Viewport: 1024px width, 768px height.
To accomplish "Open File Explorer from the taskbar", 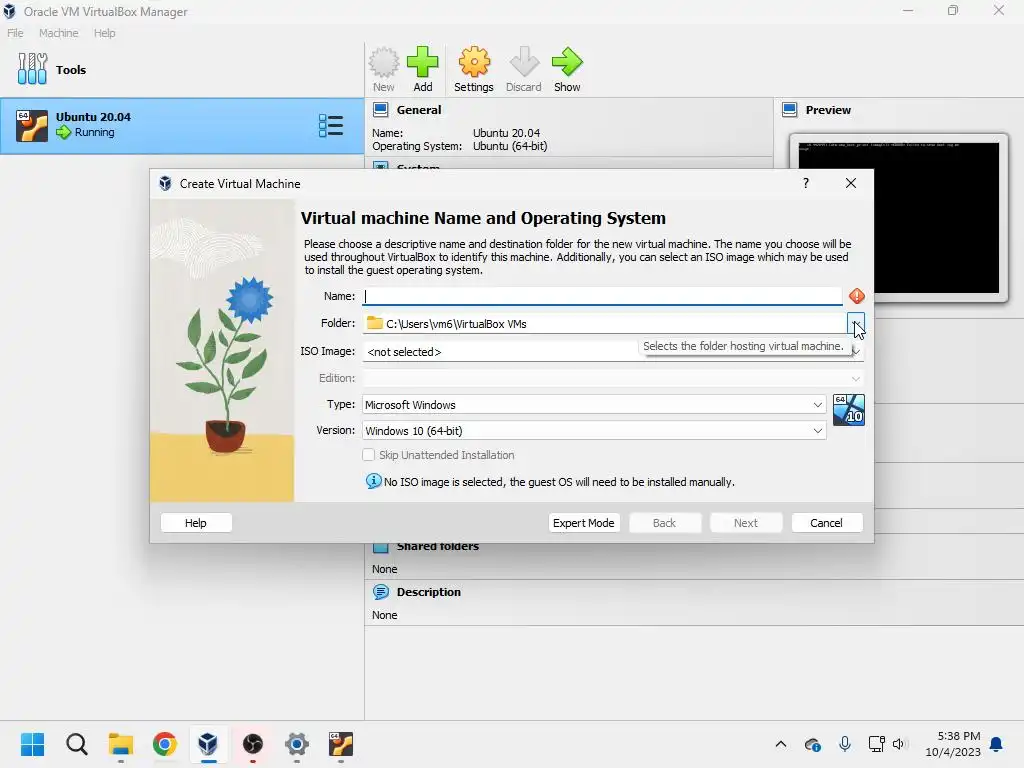I will click(121, 744).
